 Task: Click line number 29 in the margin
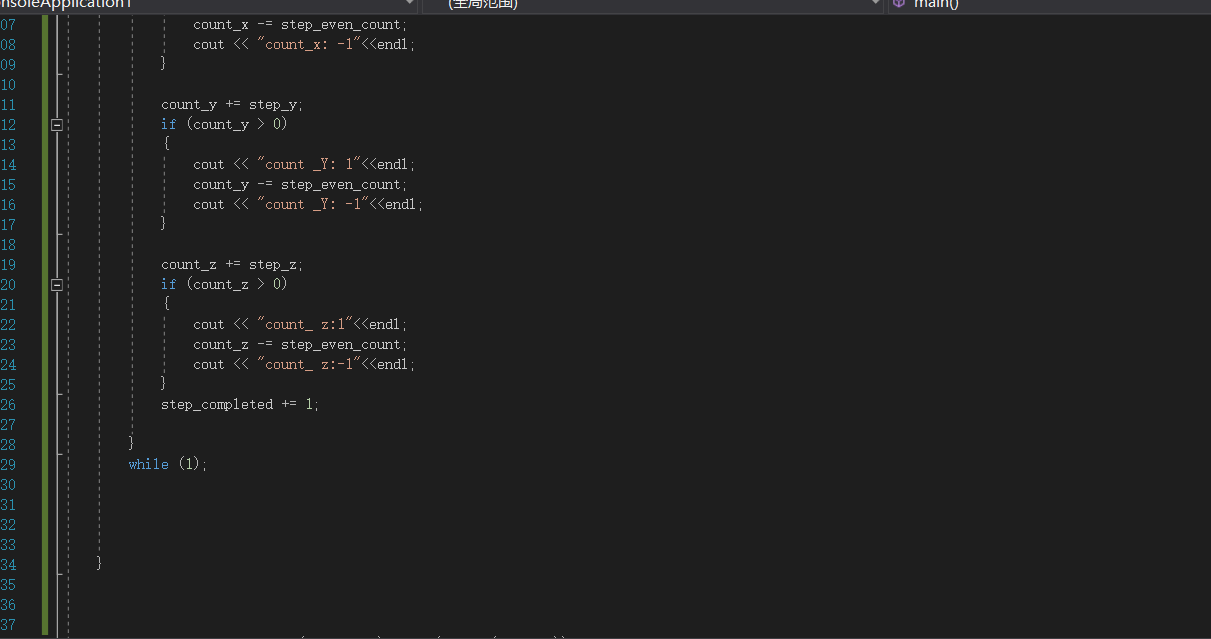8,464
